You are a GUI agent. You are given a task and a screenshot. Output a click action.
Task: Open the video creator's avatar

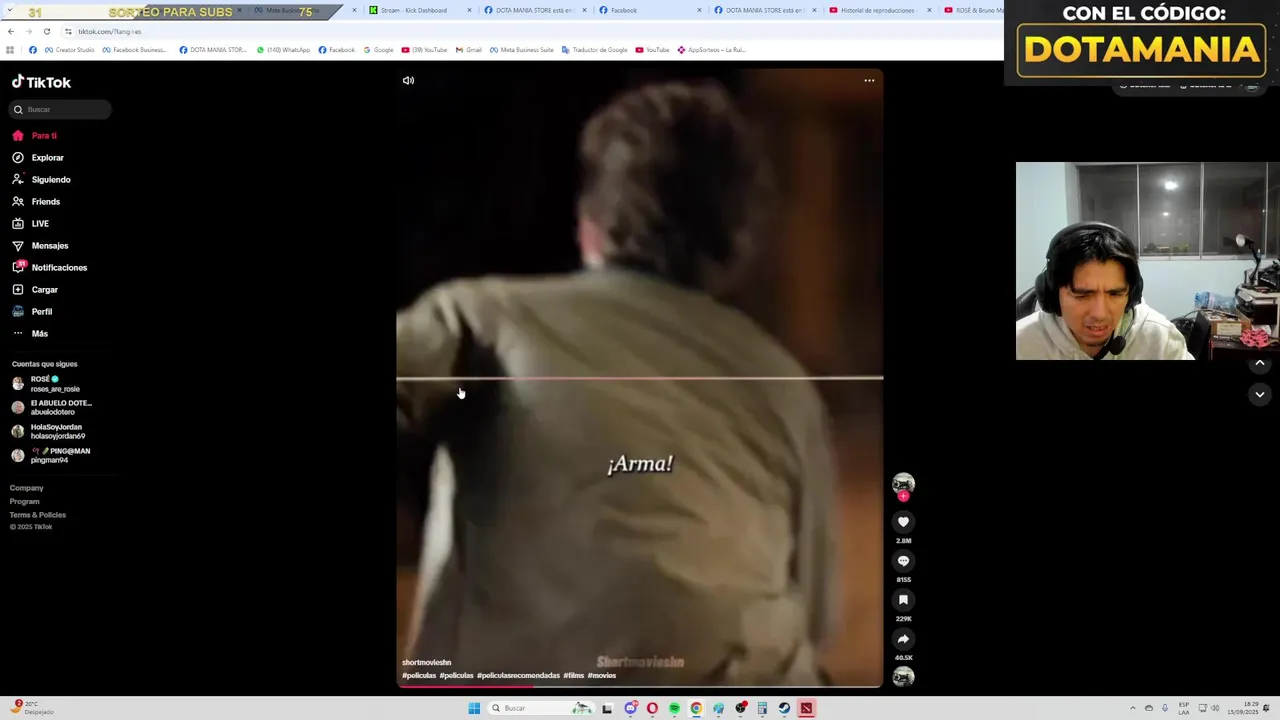[x=903, y=483]
